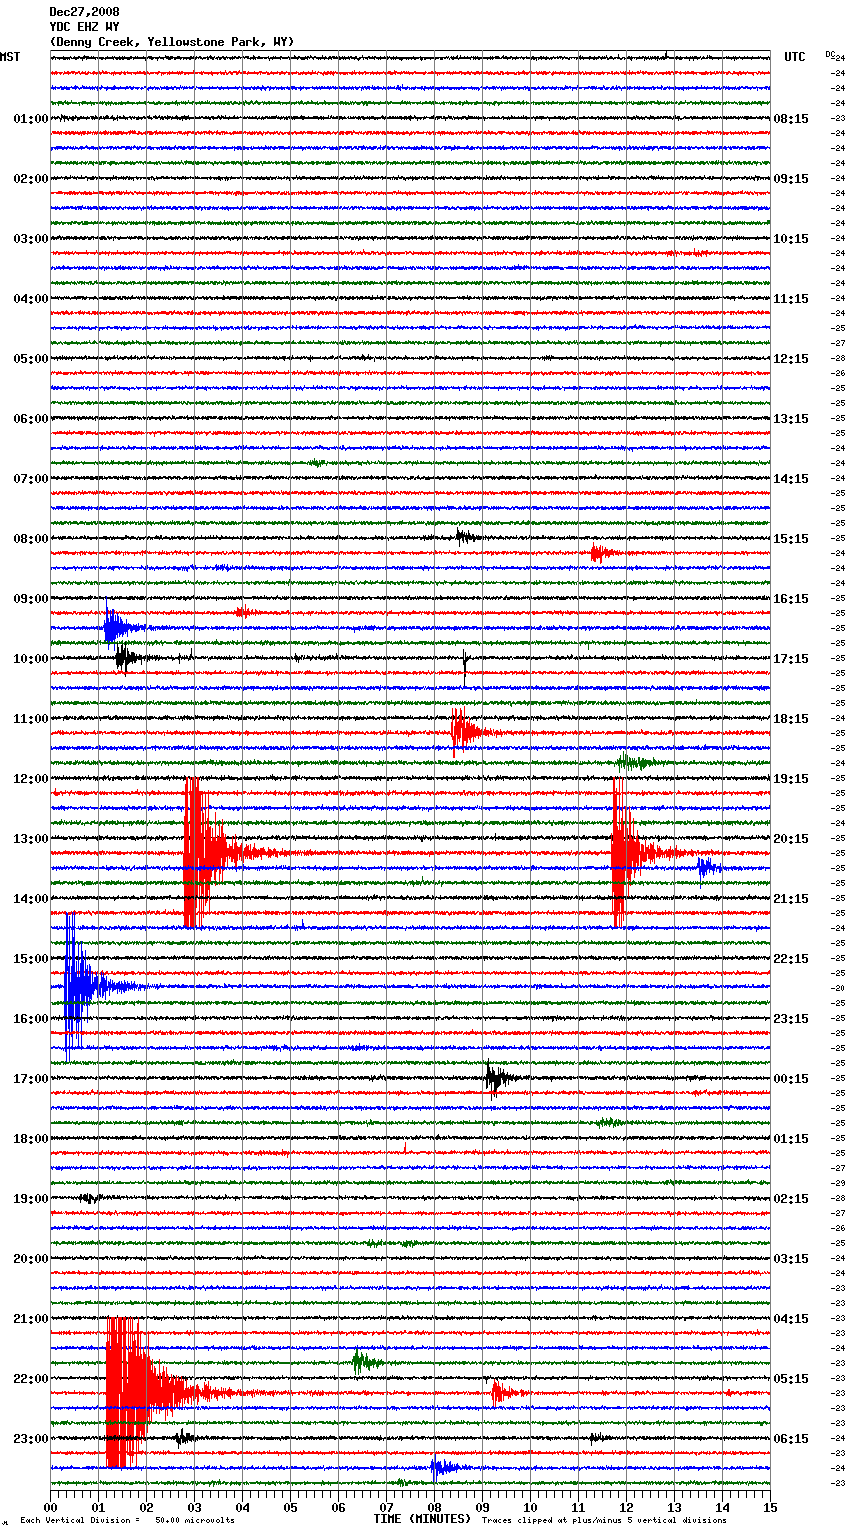
Task: Select the 03:00 MST time label
Action: point(31,239)
